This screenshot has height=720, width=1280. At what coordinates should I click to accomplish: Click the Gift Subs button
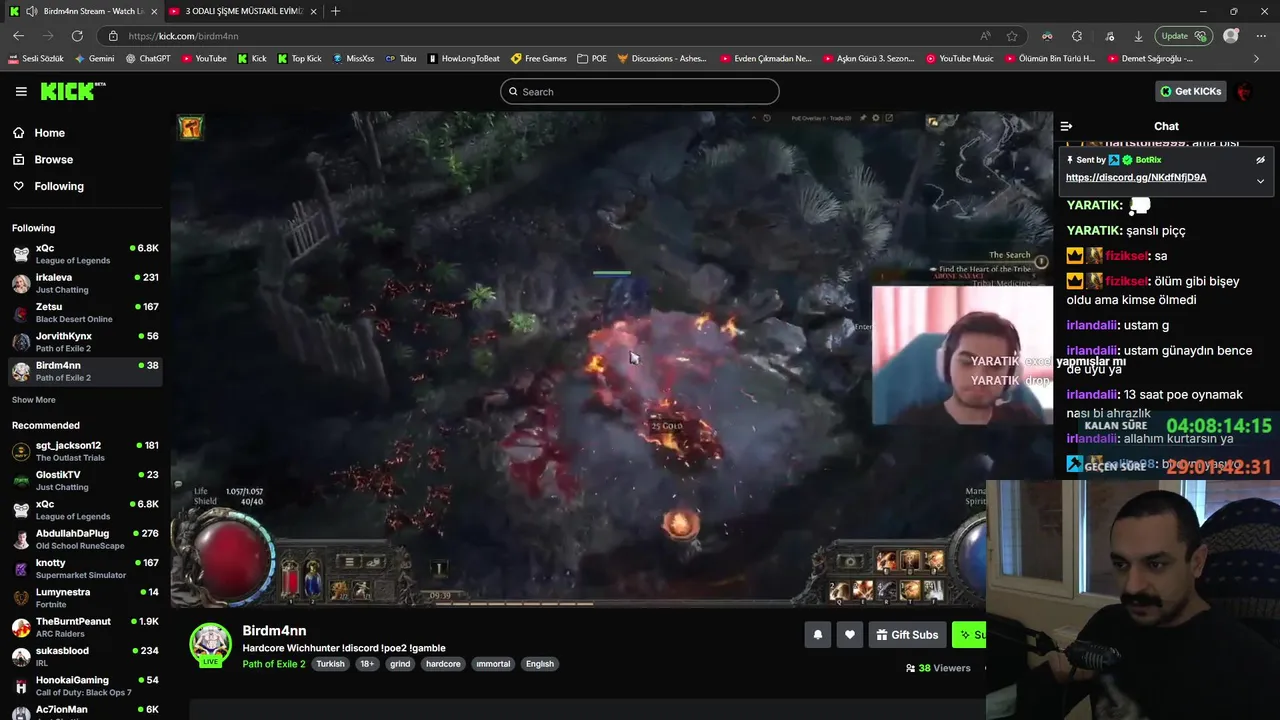tap(907, 635)
